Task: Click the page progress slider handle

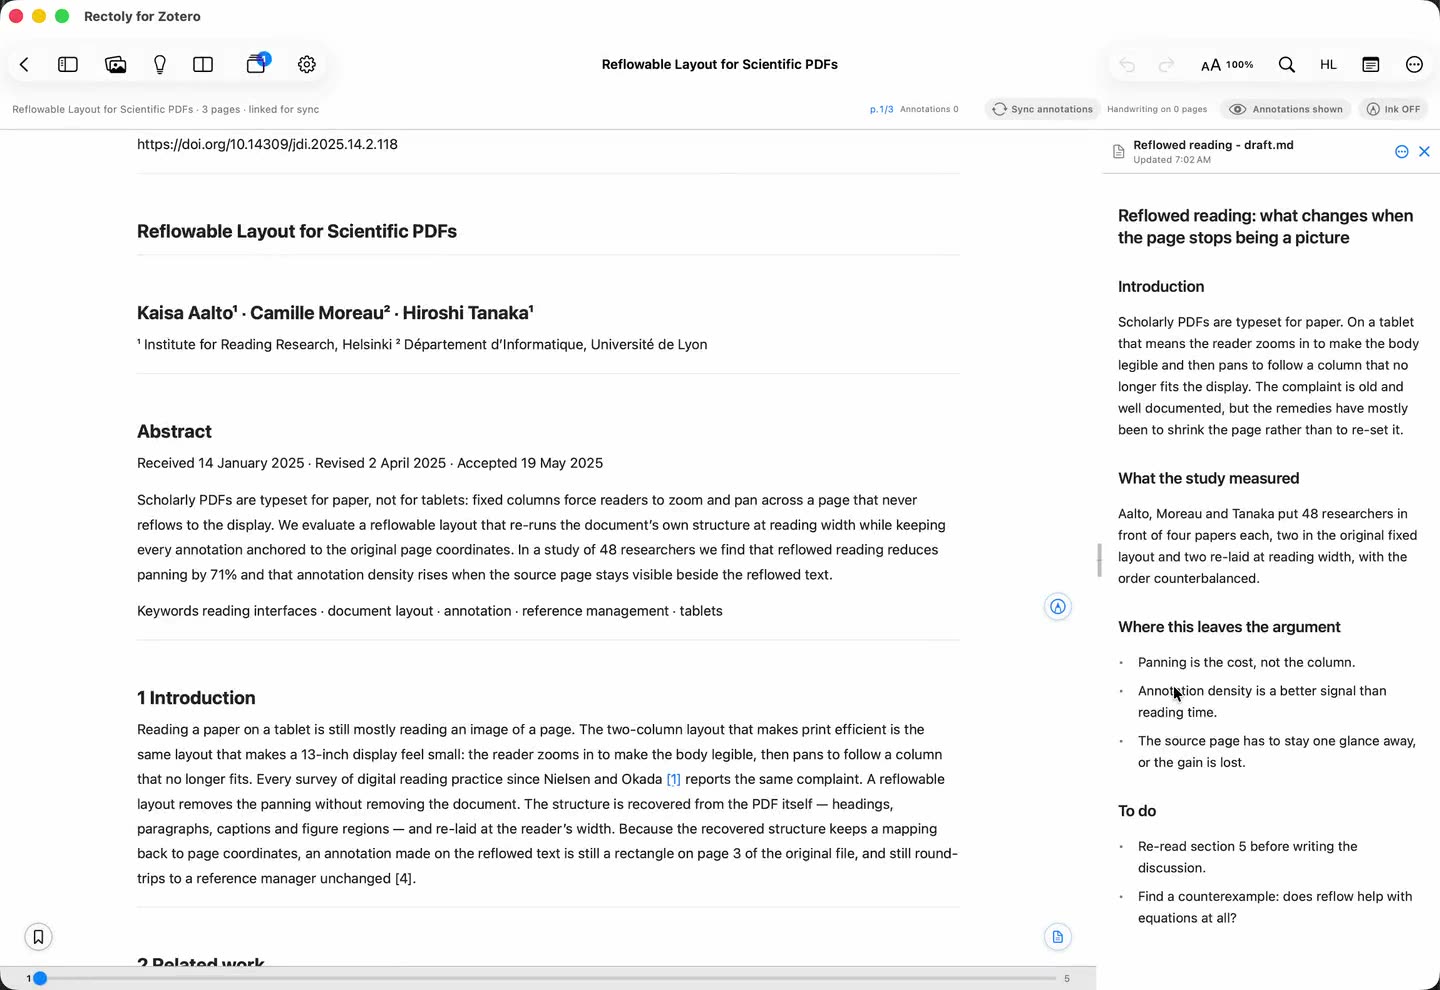Action: coord(40,978)
